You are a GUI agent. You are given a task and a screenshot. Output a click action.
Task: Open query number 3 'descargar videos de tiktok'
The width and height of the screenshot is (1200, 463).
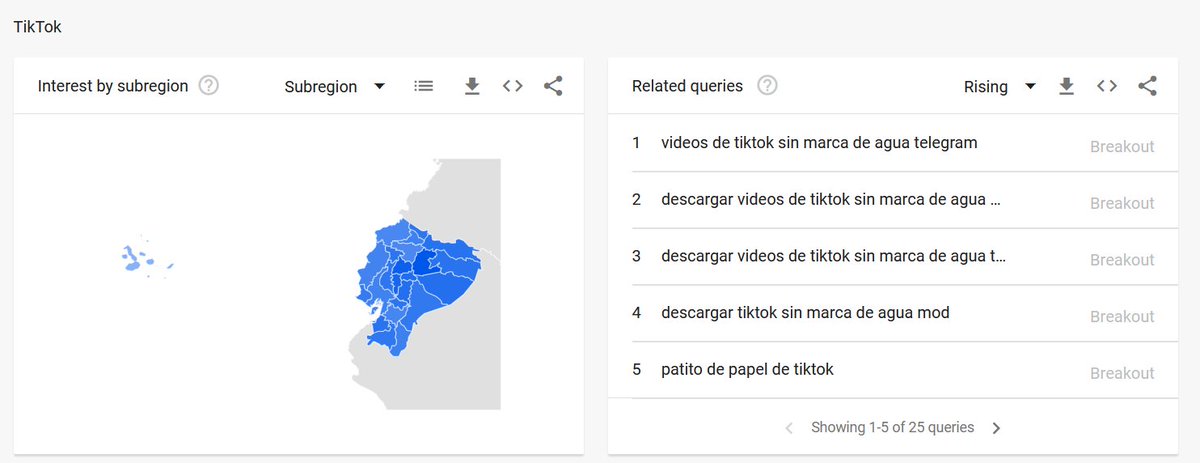click(x=833, y=256)
